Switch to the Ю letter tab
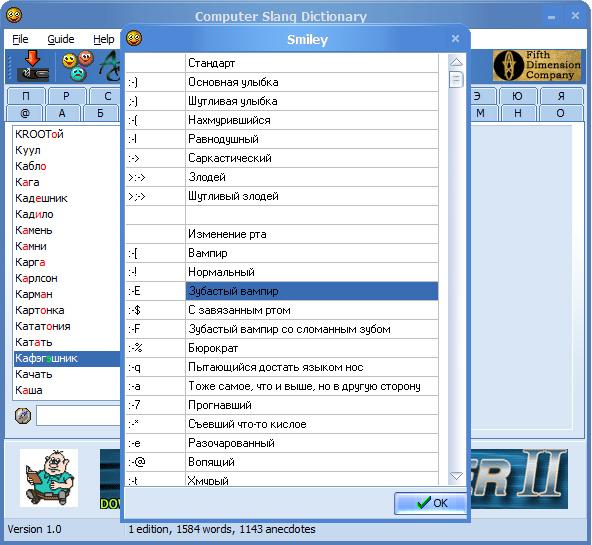592x545 pixels. (518, 96)
